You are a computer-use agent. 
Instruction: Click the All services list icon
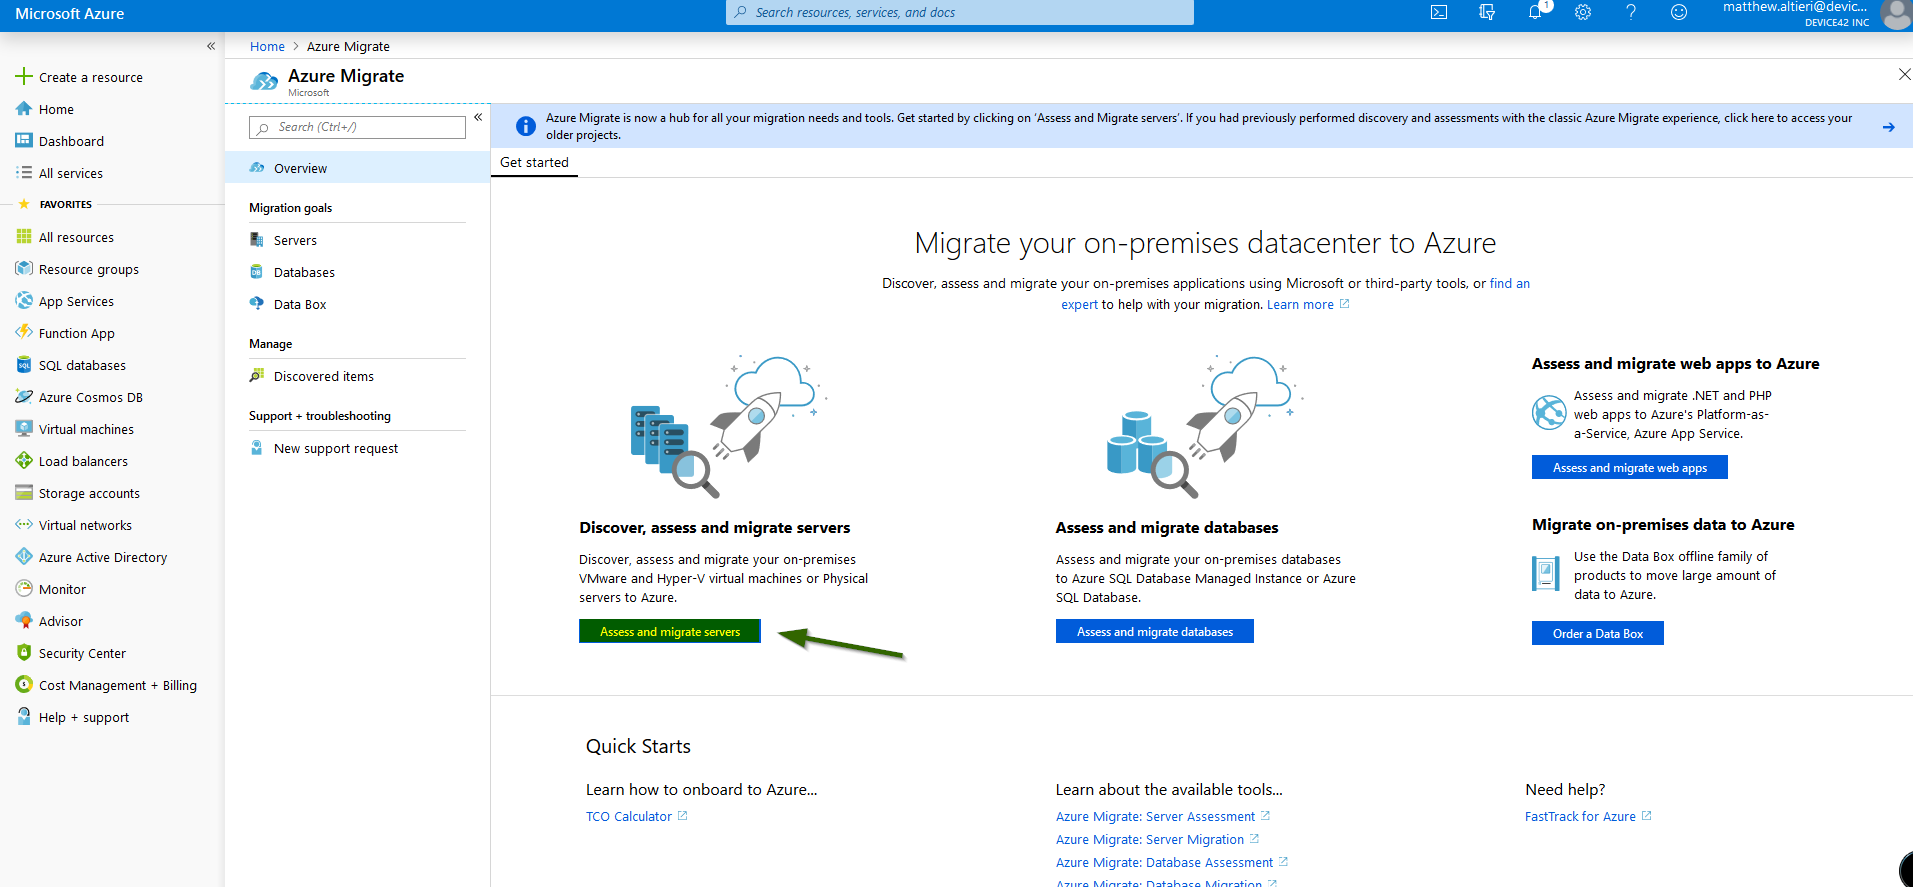pos(24,172)
